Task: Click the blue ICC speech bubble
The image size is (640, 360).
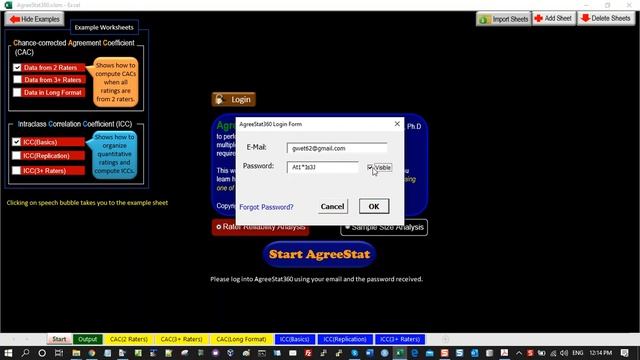Action: 114,154
